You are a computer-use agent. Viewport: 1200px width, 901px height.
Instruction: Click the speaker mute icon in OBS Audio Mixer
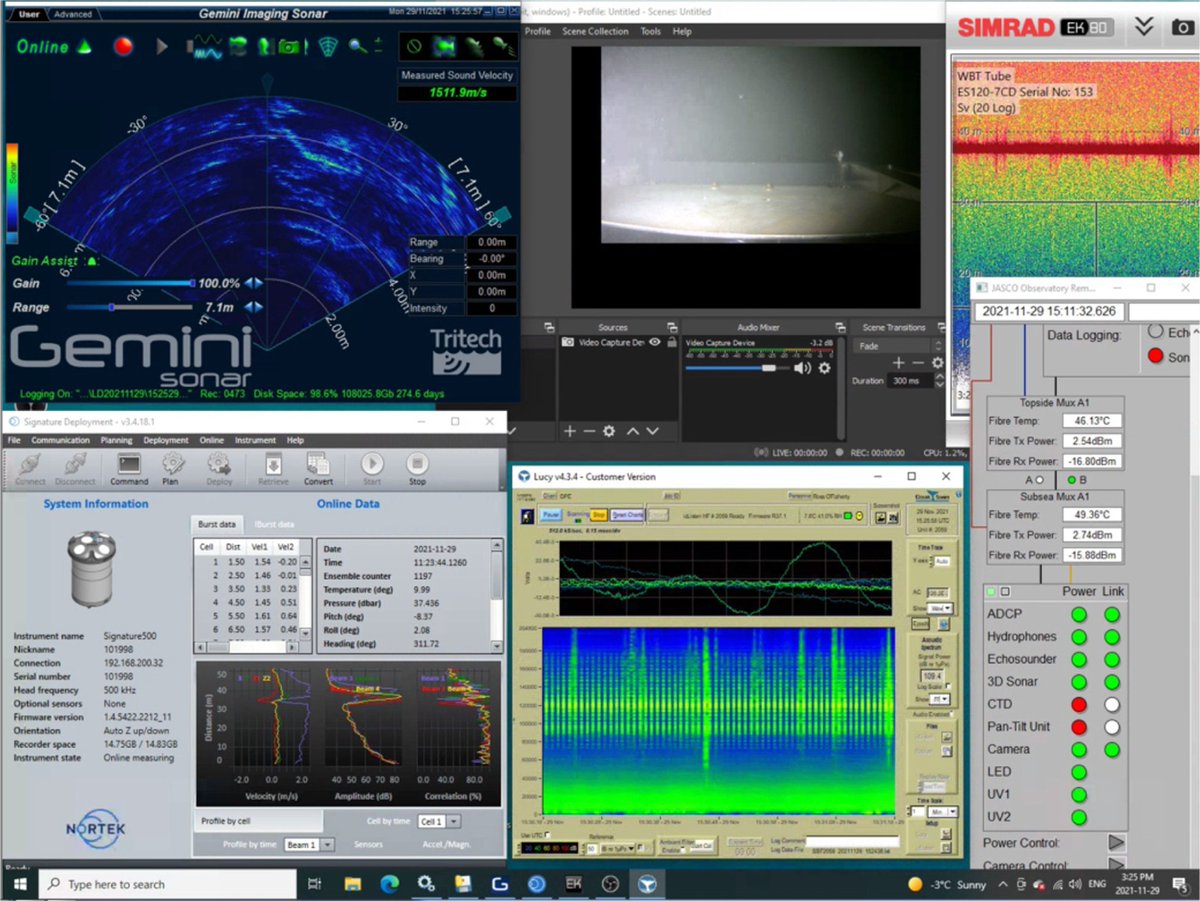click(802, 368)
